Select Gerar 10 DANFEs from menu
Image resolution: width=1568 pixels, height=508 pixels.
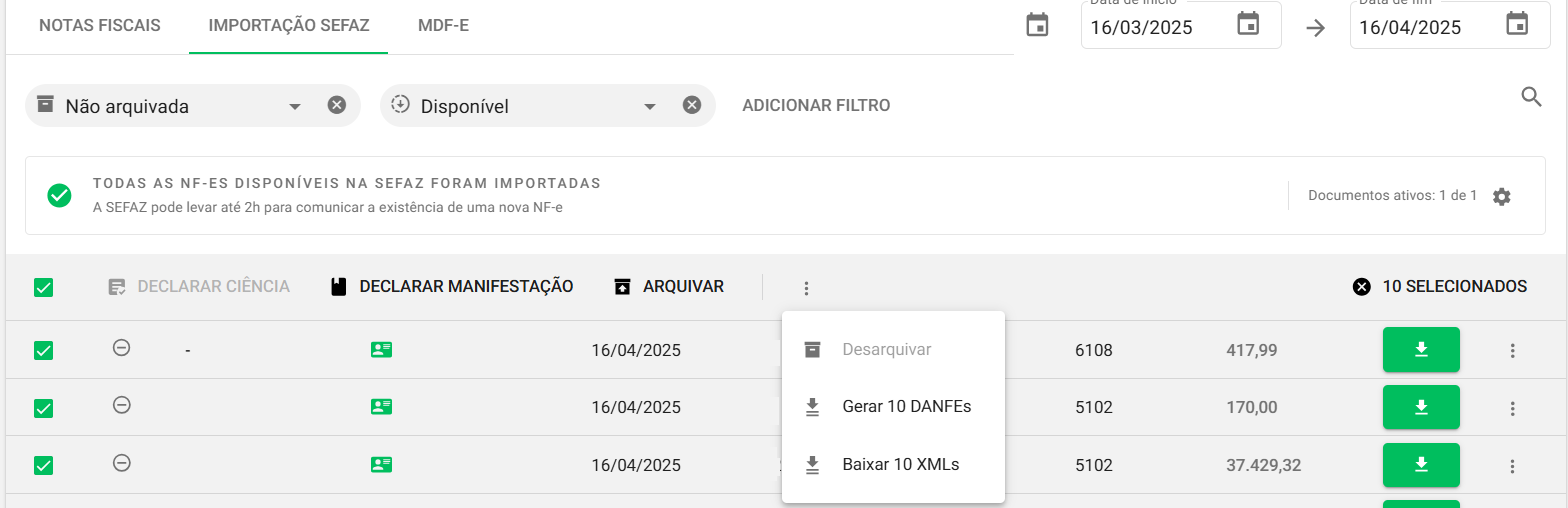(906, 407)
